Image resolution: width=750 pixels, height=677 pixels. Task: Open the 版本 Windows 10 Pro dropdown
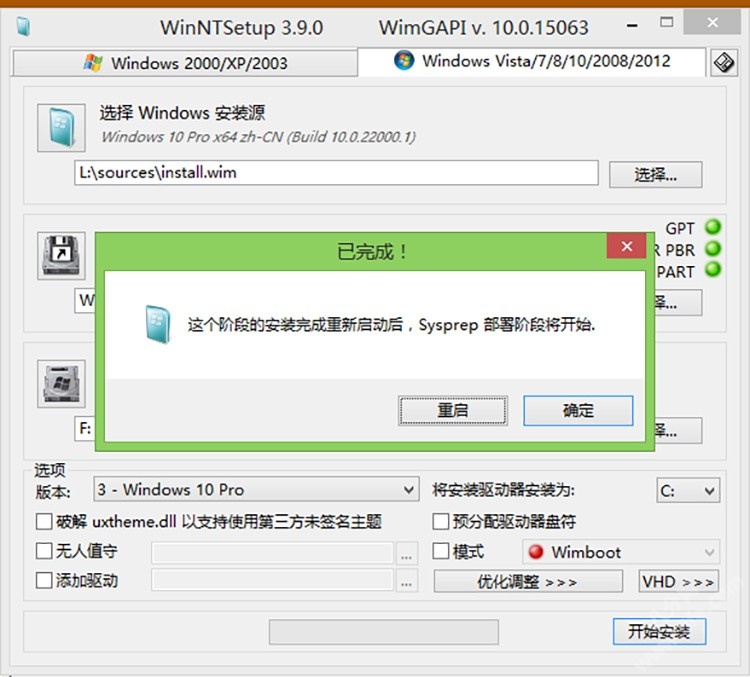click(256, 489)
